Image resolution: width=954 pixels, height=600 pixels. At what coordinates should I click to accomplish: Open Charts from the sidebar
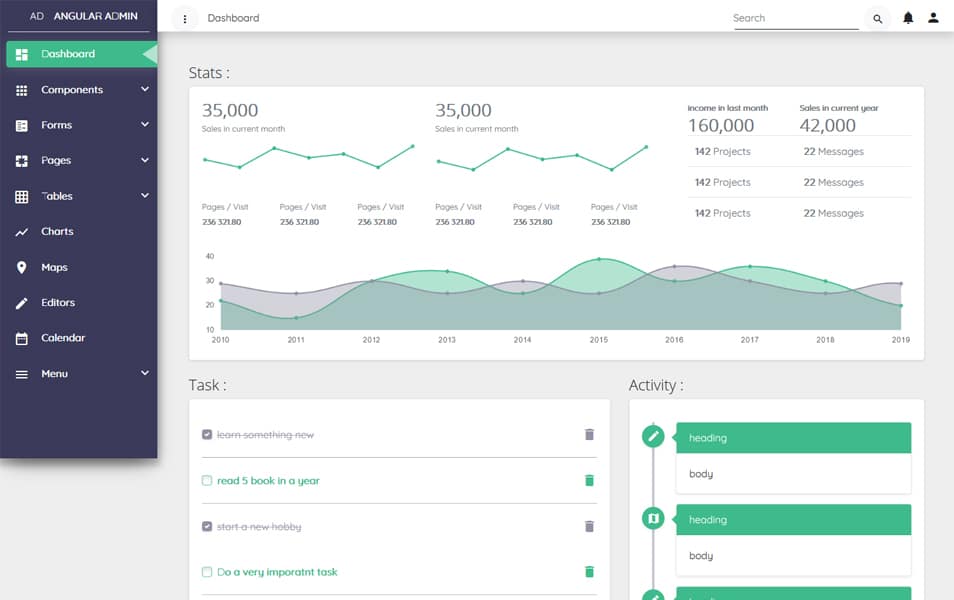[57, 231]
